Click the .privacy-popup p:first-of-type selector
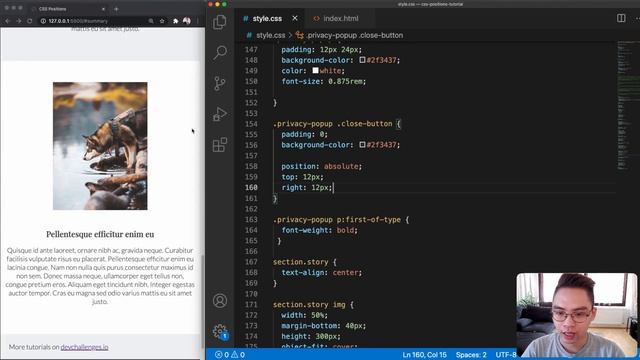This screenshot has height=360, width=640. 337,220
